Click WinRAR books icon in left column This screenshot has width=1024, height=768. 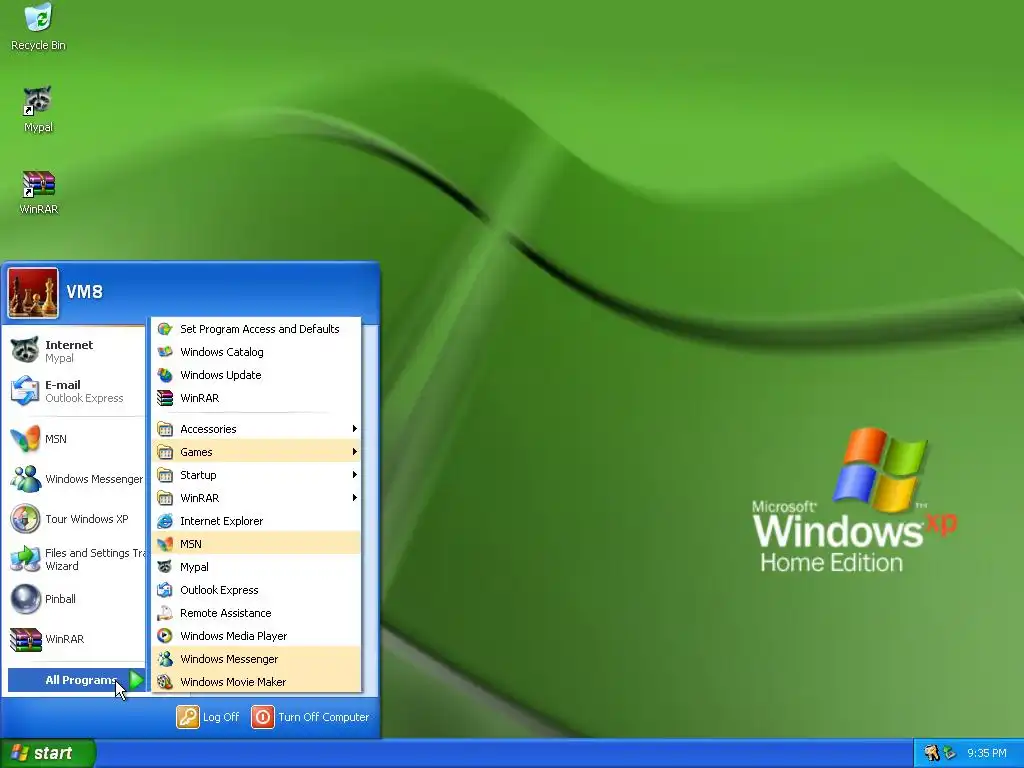pyautogui.click(x=25, y=639)
